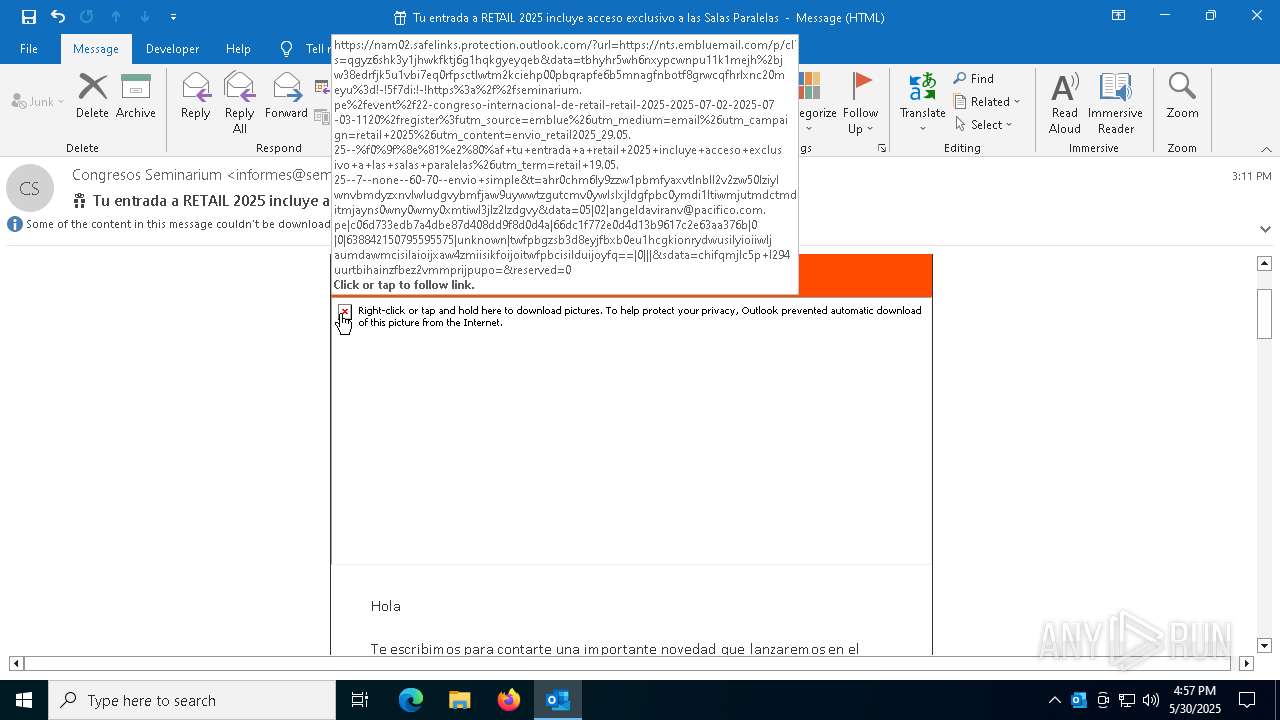Expand the Related dropdown
This screenshot has width=1280, height=720.
point(987,101)
